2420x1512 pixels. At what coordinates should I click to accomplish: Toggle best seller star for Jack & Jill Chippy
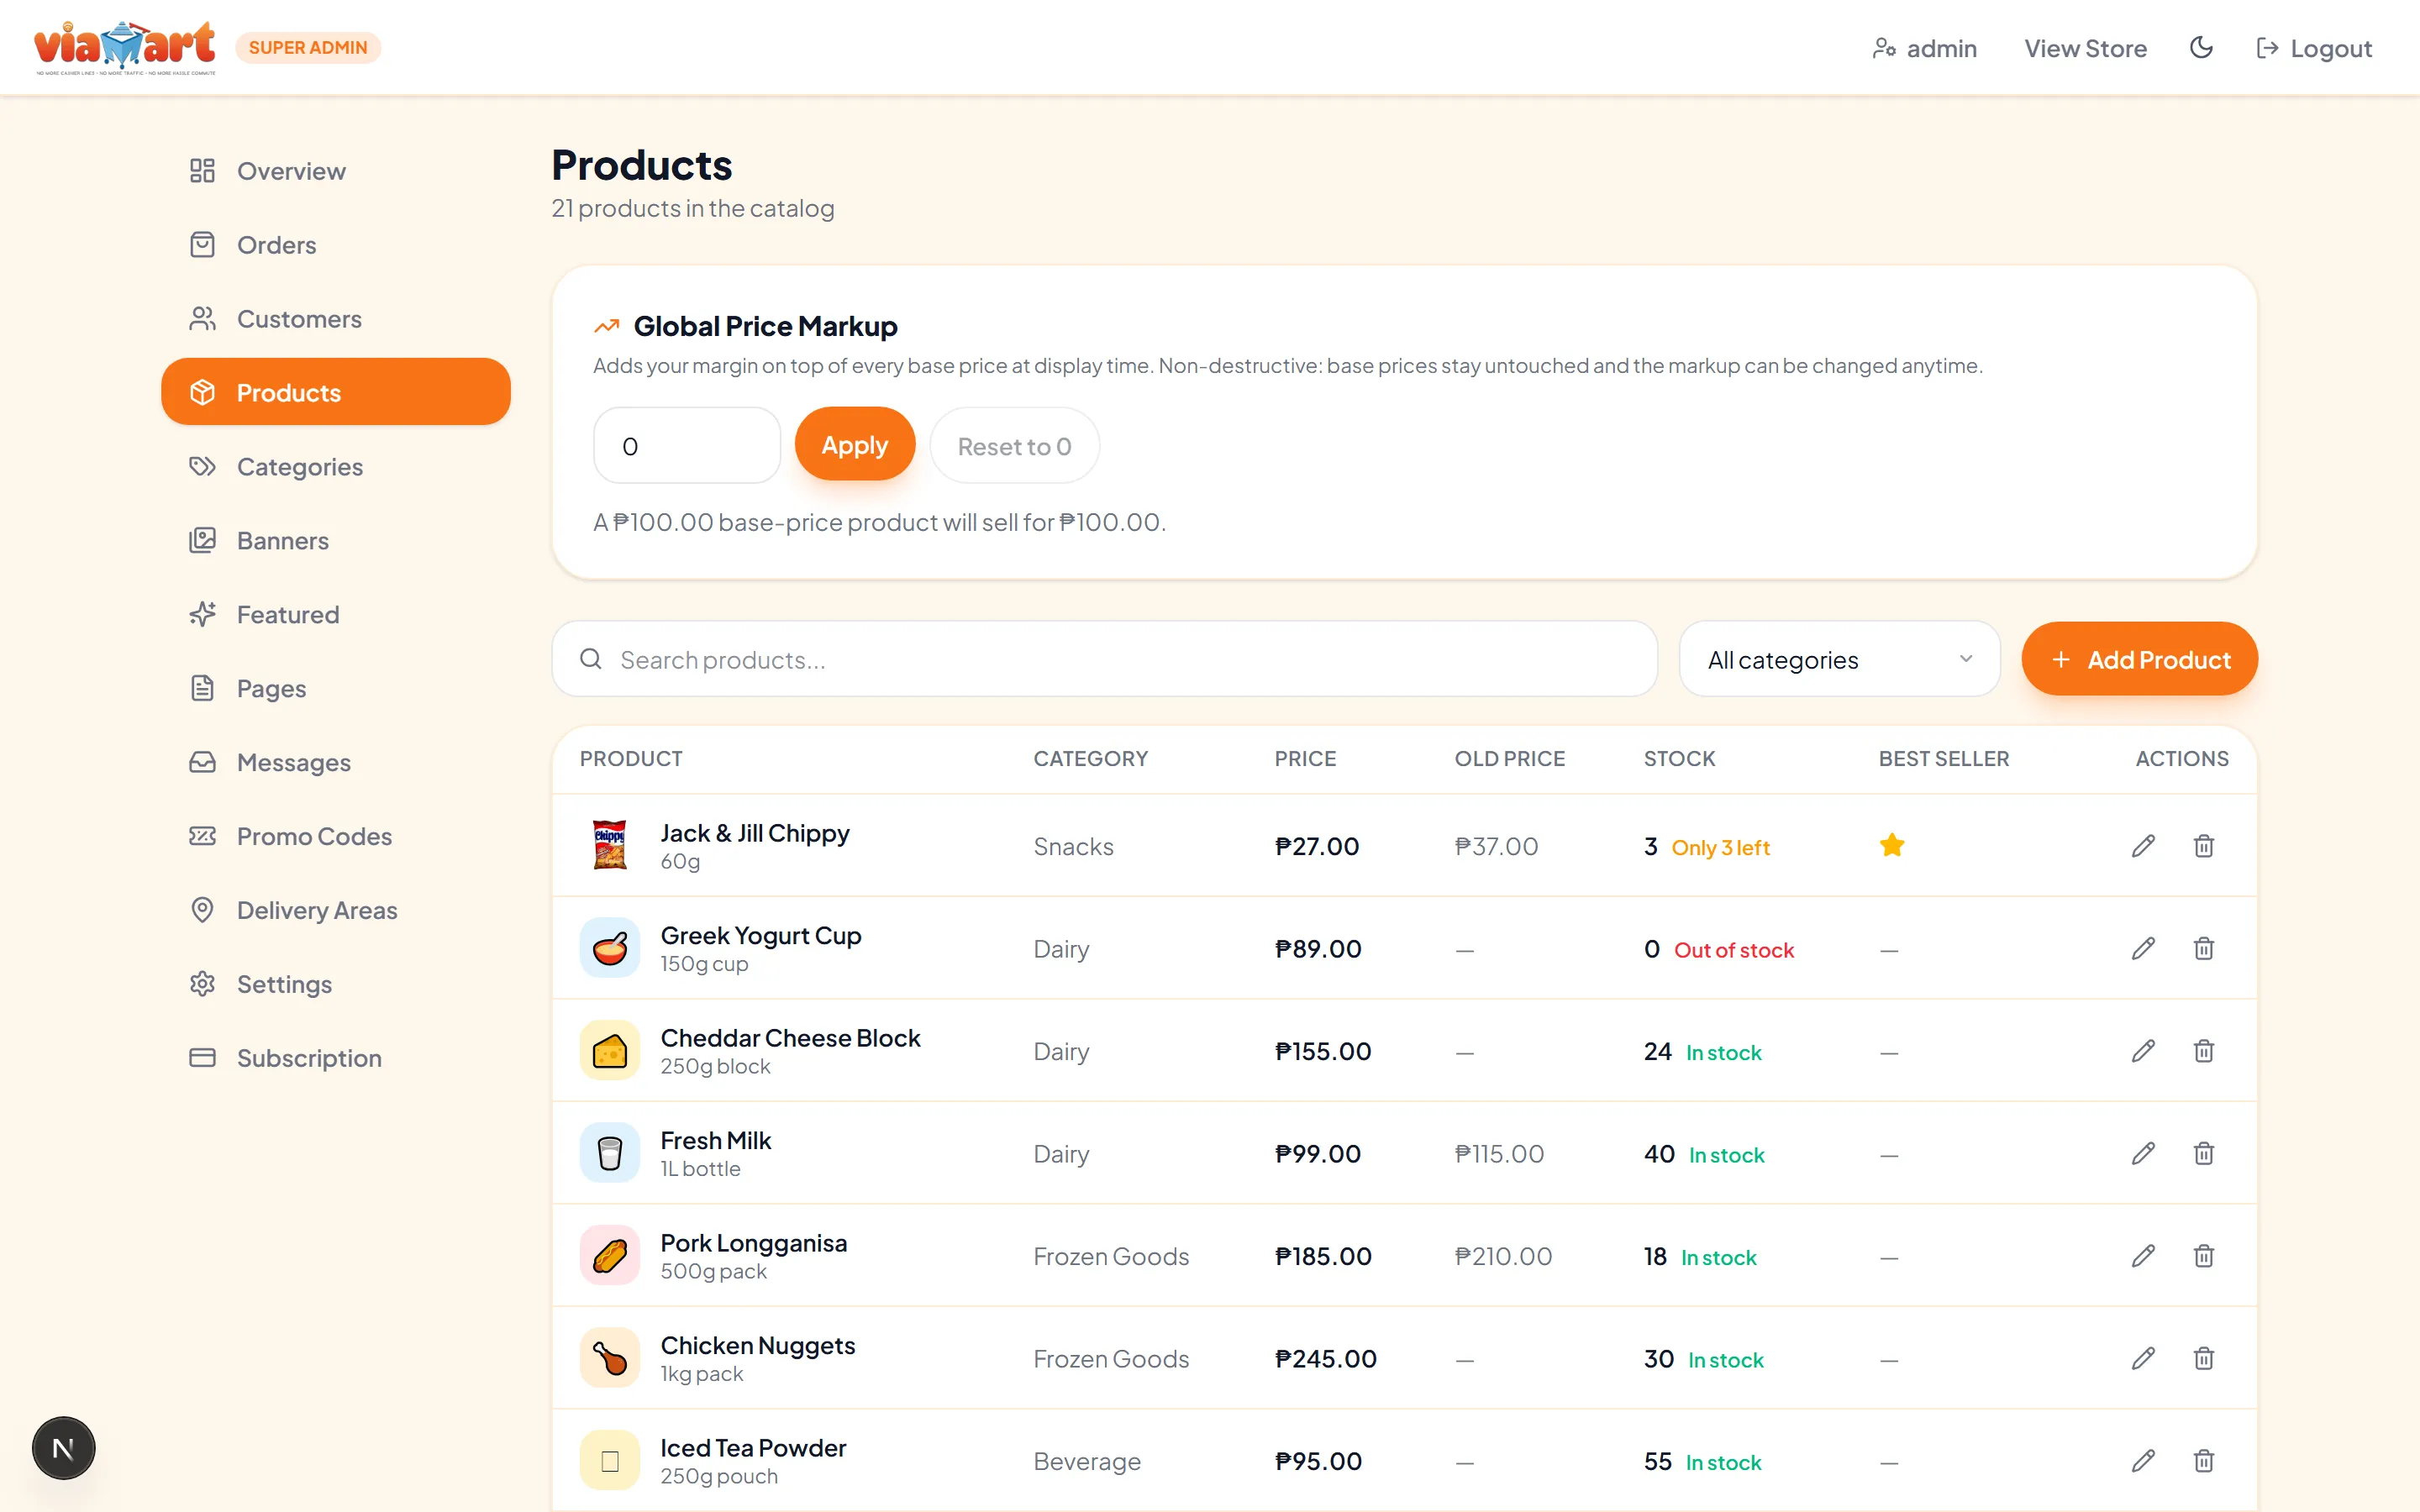click(1892, 846)
